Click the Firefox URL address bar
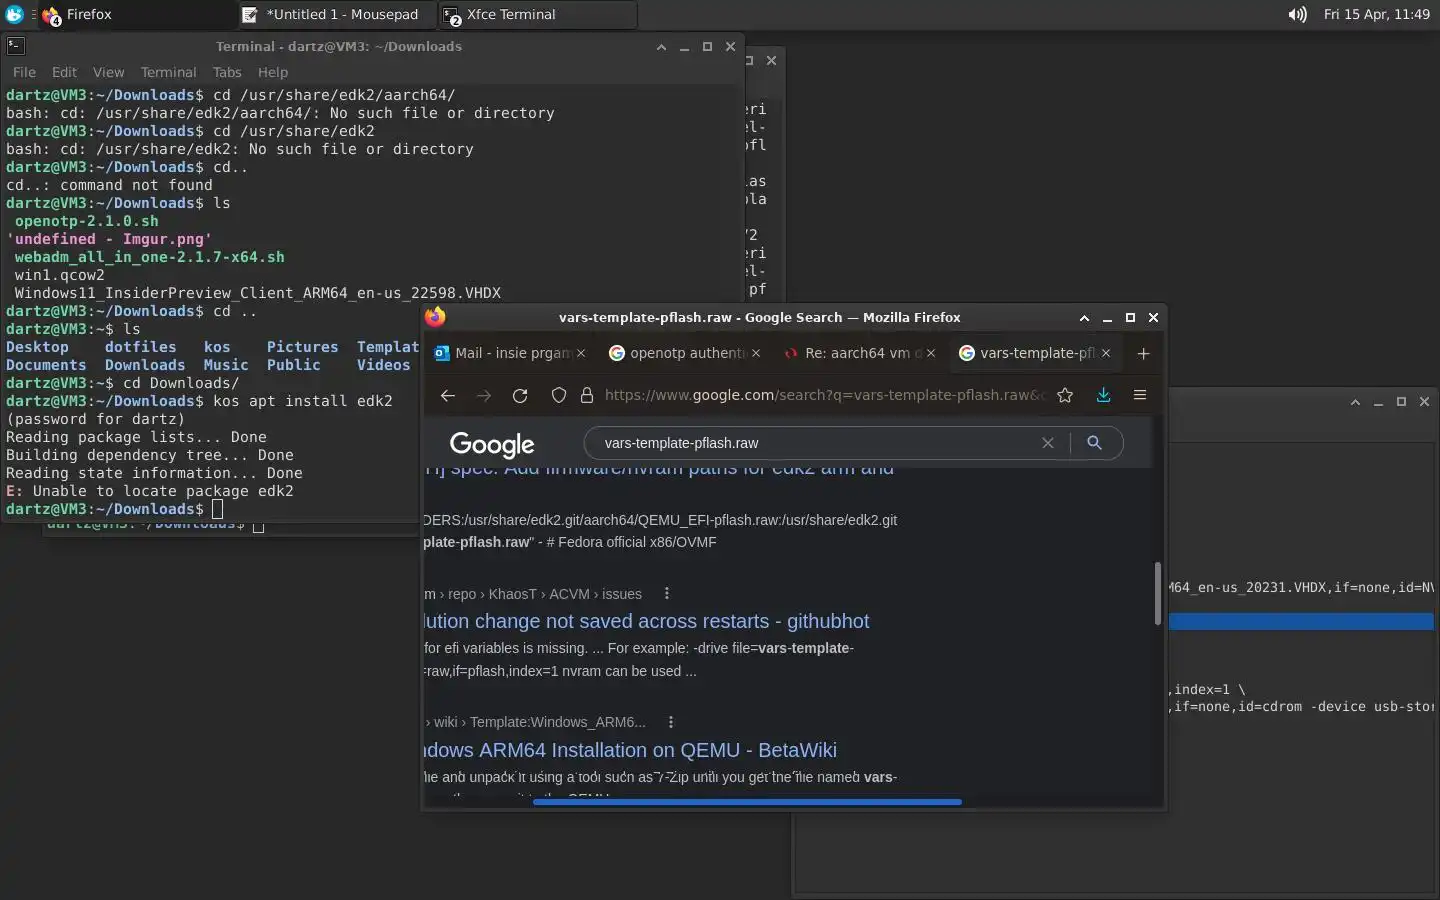 coord(822,395)
